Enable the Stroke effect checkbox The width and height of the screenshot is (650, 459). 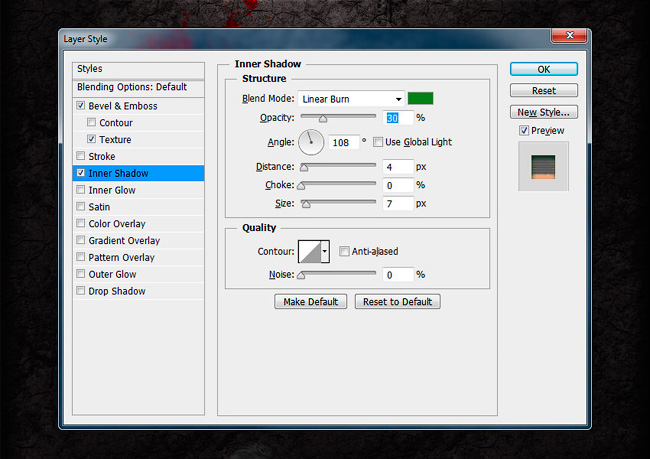[x=80, y=156]
